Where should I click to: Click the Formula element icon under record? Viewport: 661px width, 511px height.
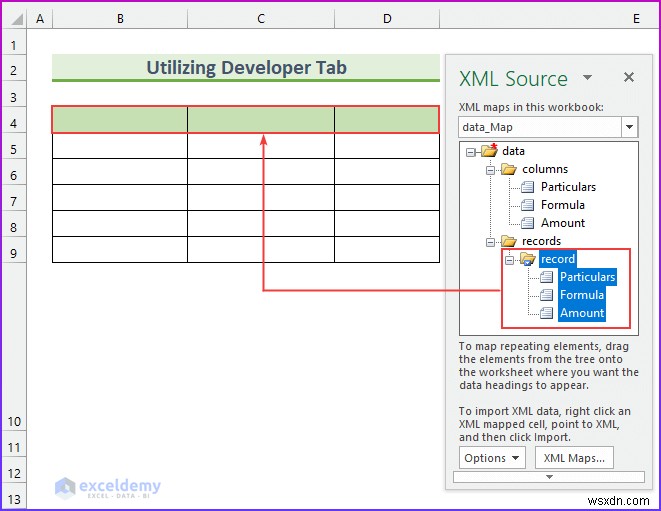(x=547, y=295)
